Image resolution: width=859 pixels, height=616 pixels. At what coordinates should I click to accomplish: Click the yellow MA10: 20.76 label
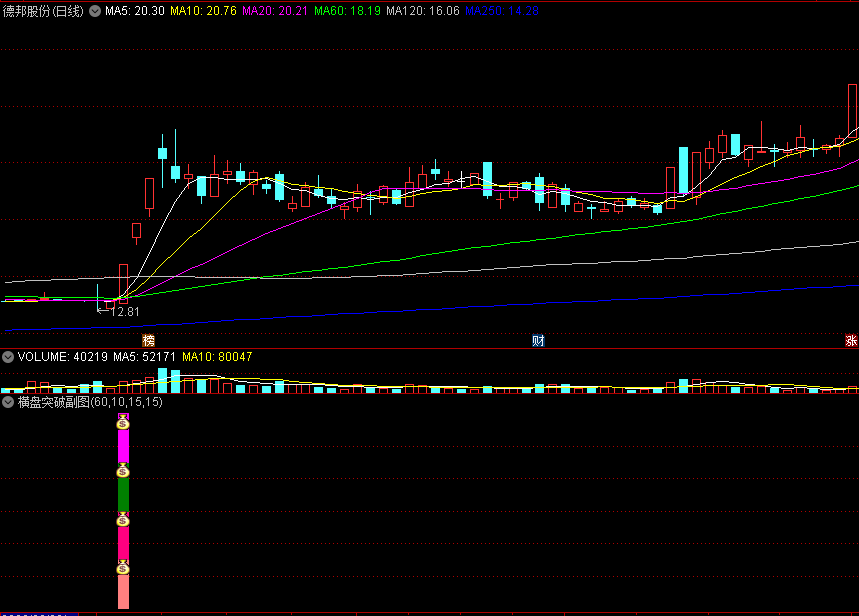pyautogui.click(x=203, y=11)
